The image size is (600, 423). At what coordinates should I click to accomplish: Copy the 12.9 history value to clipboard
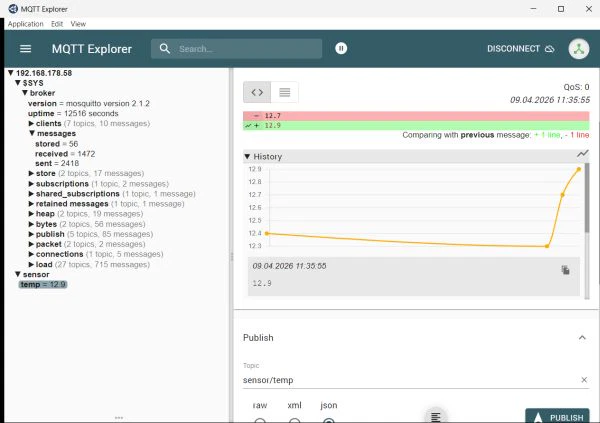565,270
